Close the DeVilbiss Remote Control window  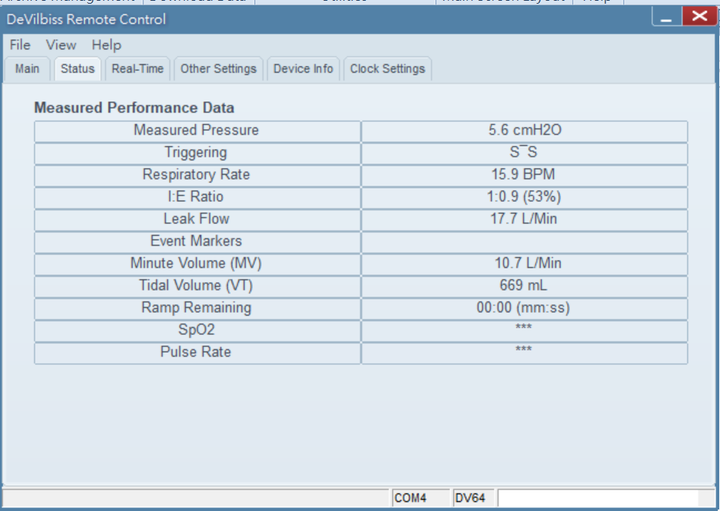700,16
